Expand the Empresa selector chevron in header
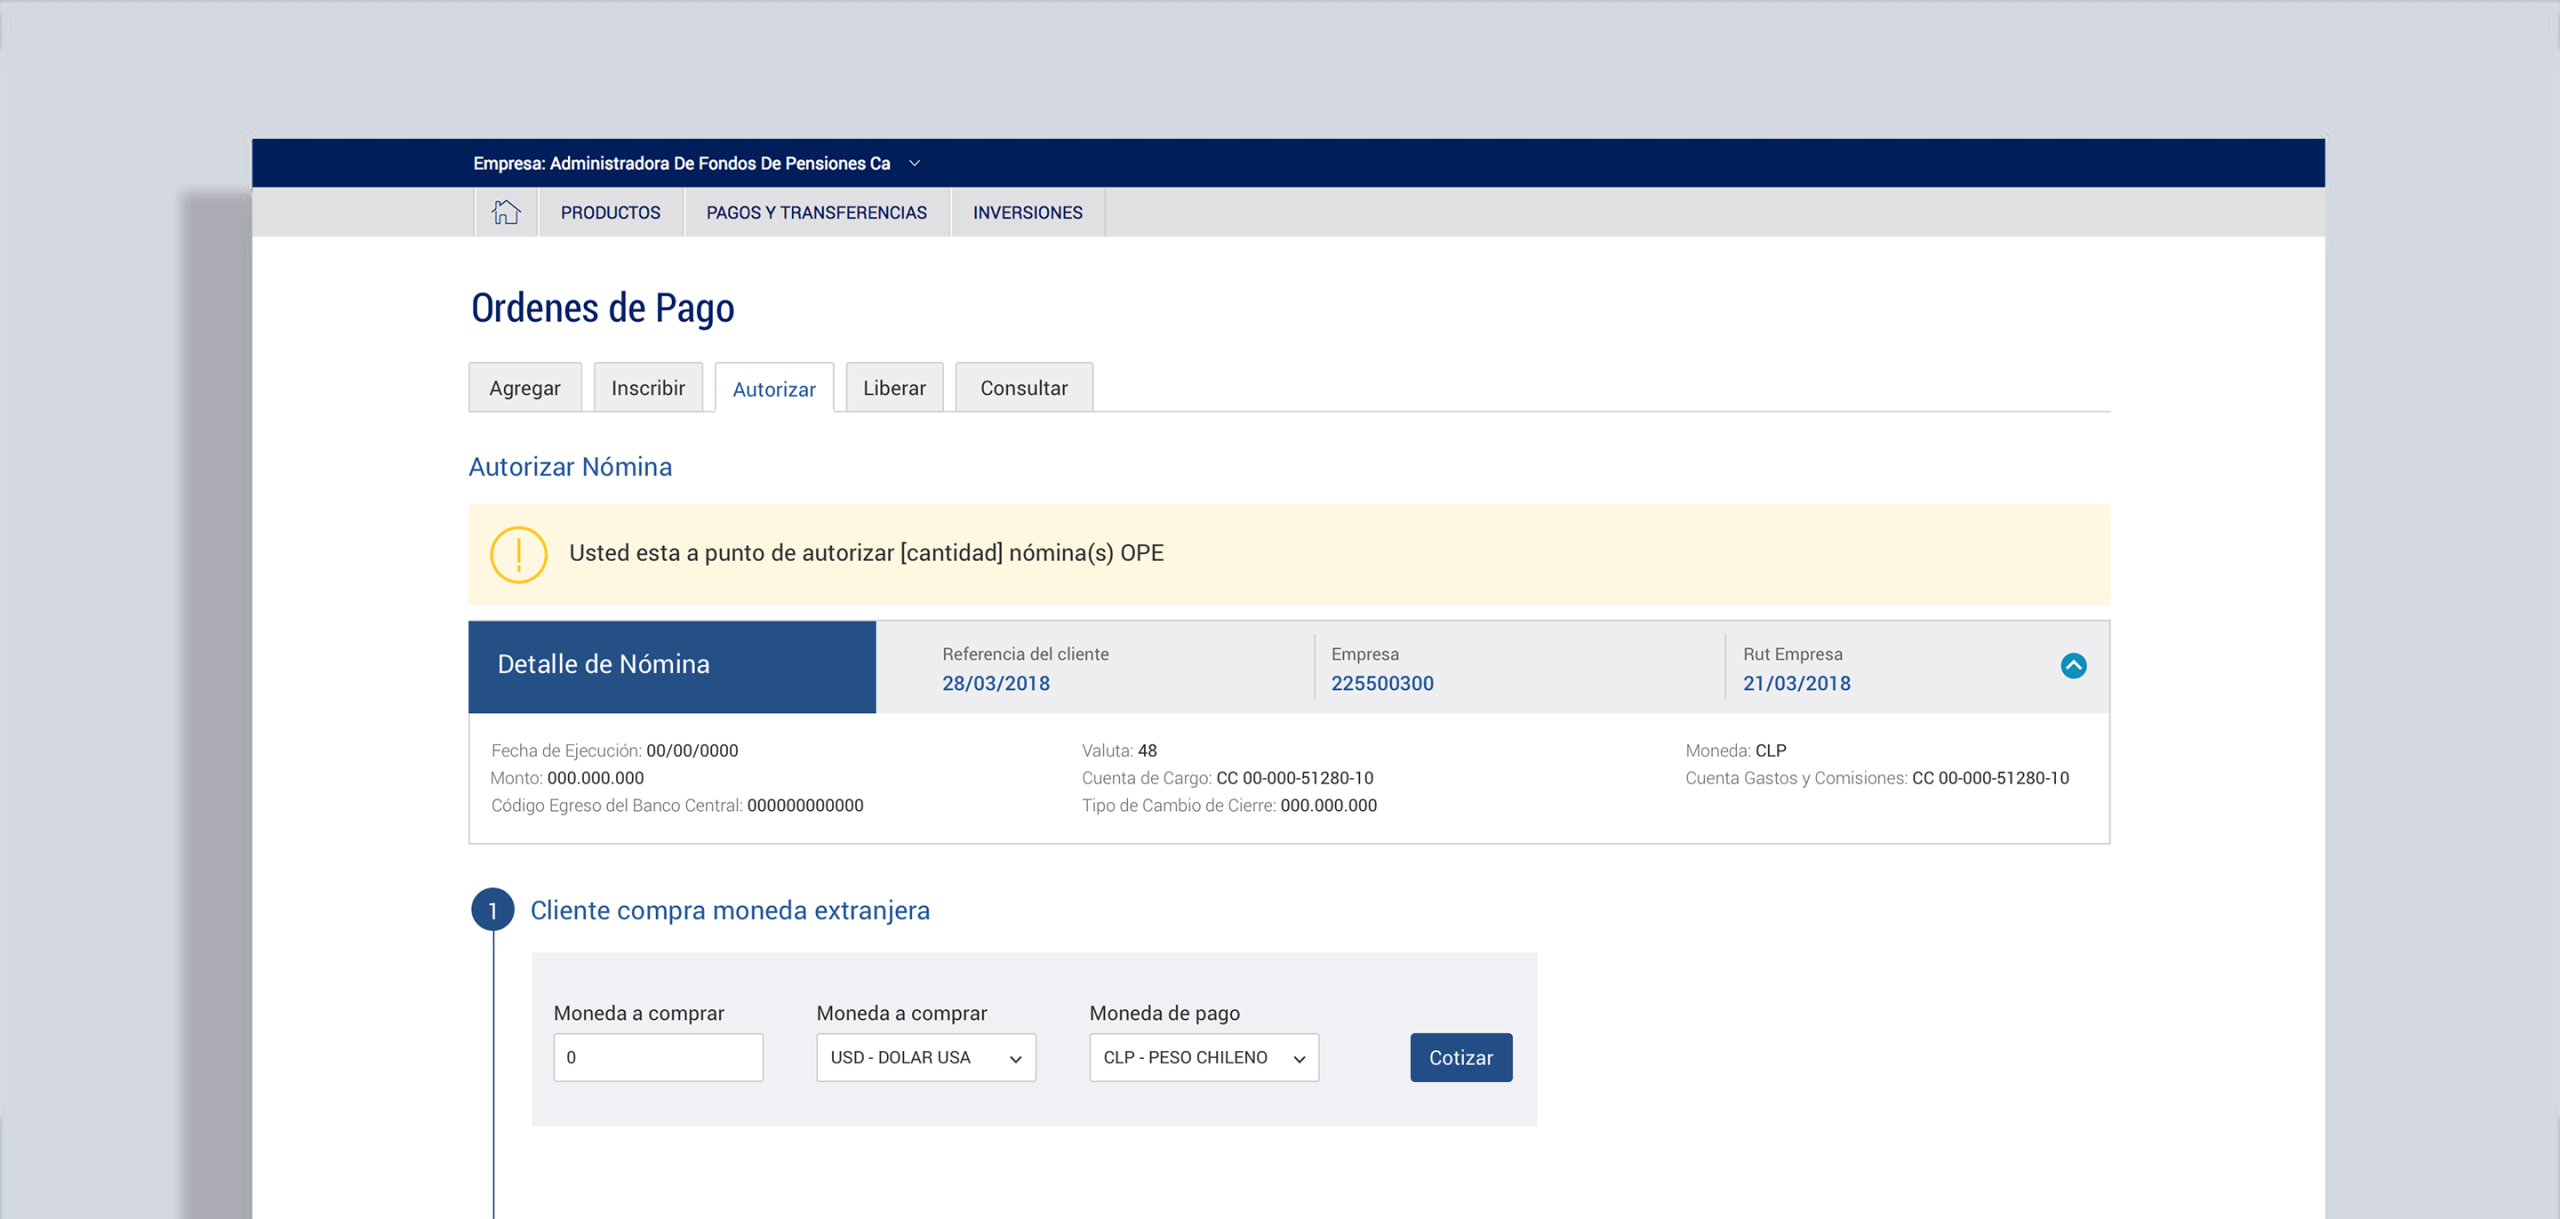 click(914, 163)
